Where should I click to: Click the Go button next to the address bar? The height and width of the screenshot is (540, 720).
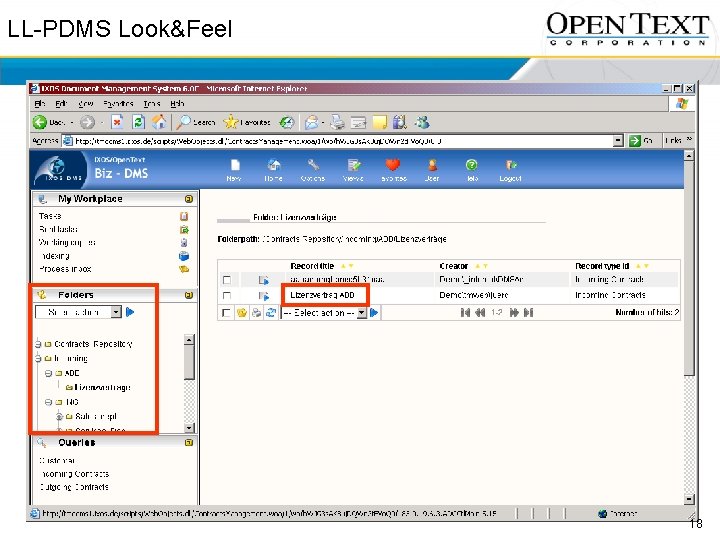pos(641,141)
